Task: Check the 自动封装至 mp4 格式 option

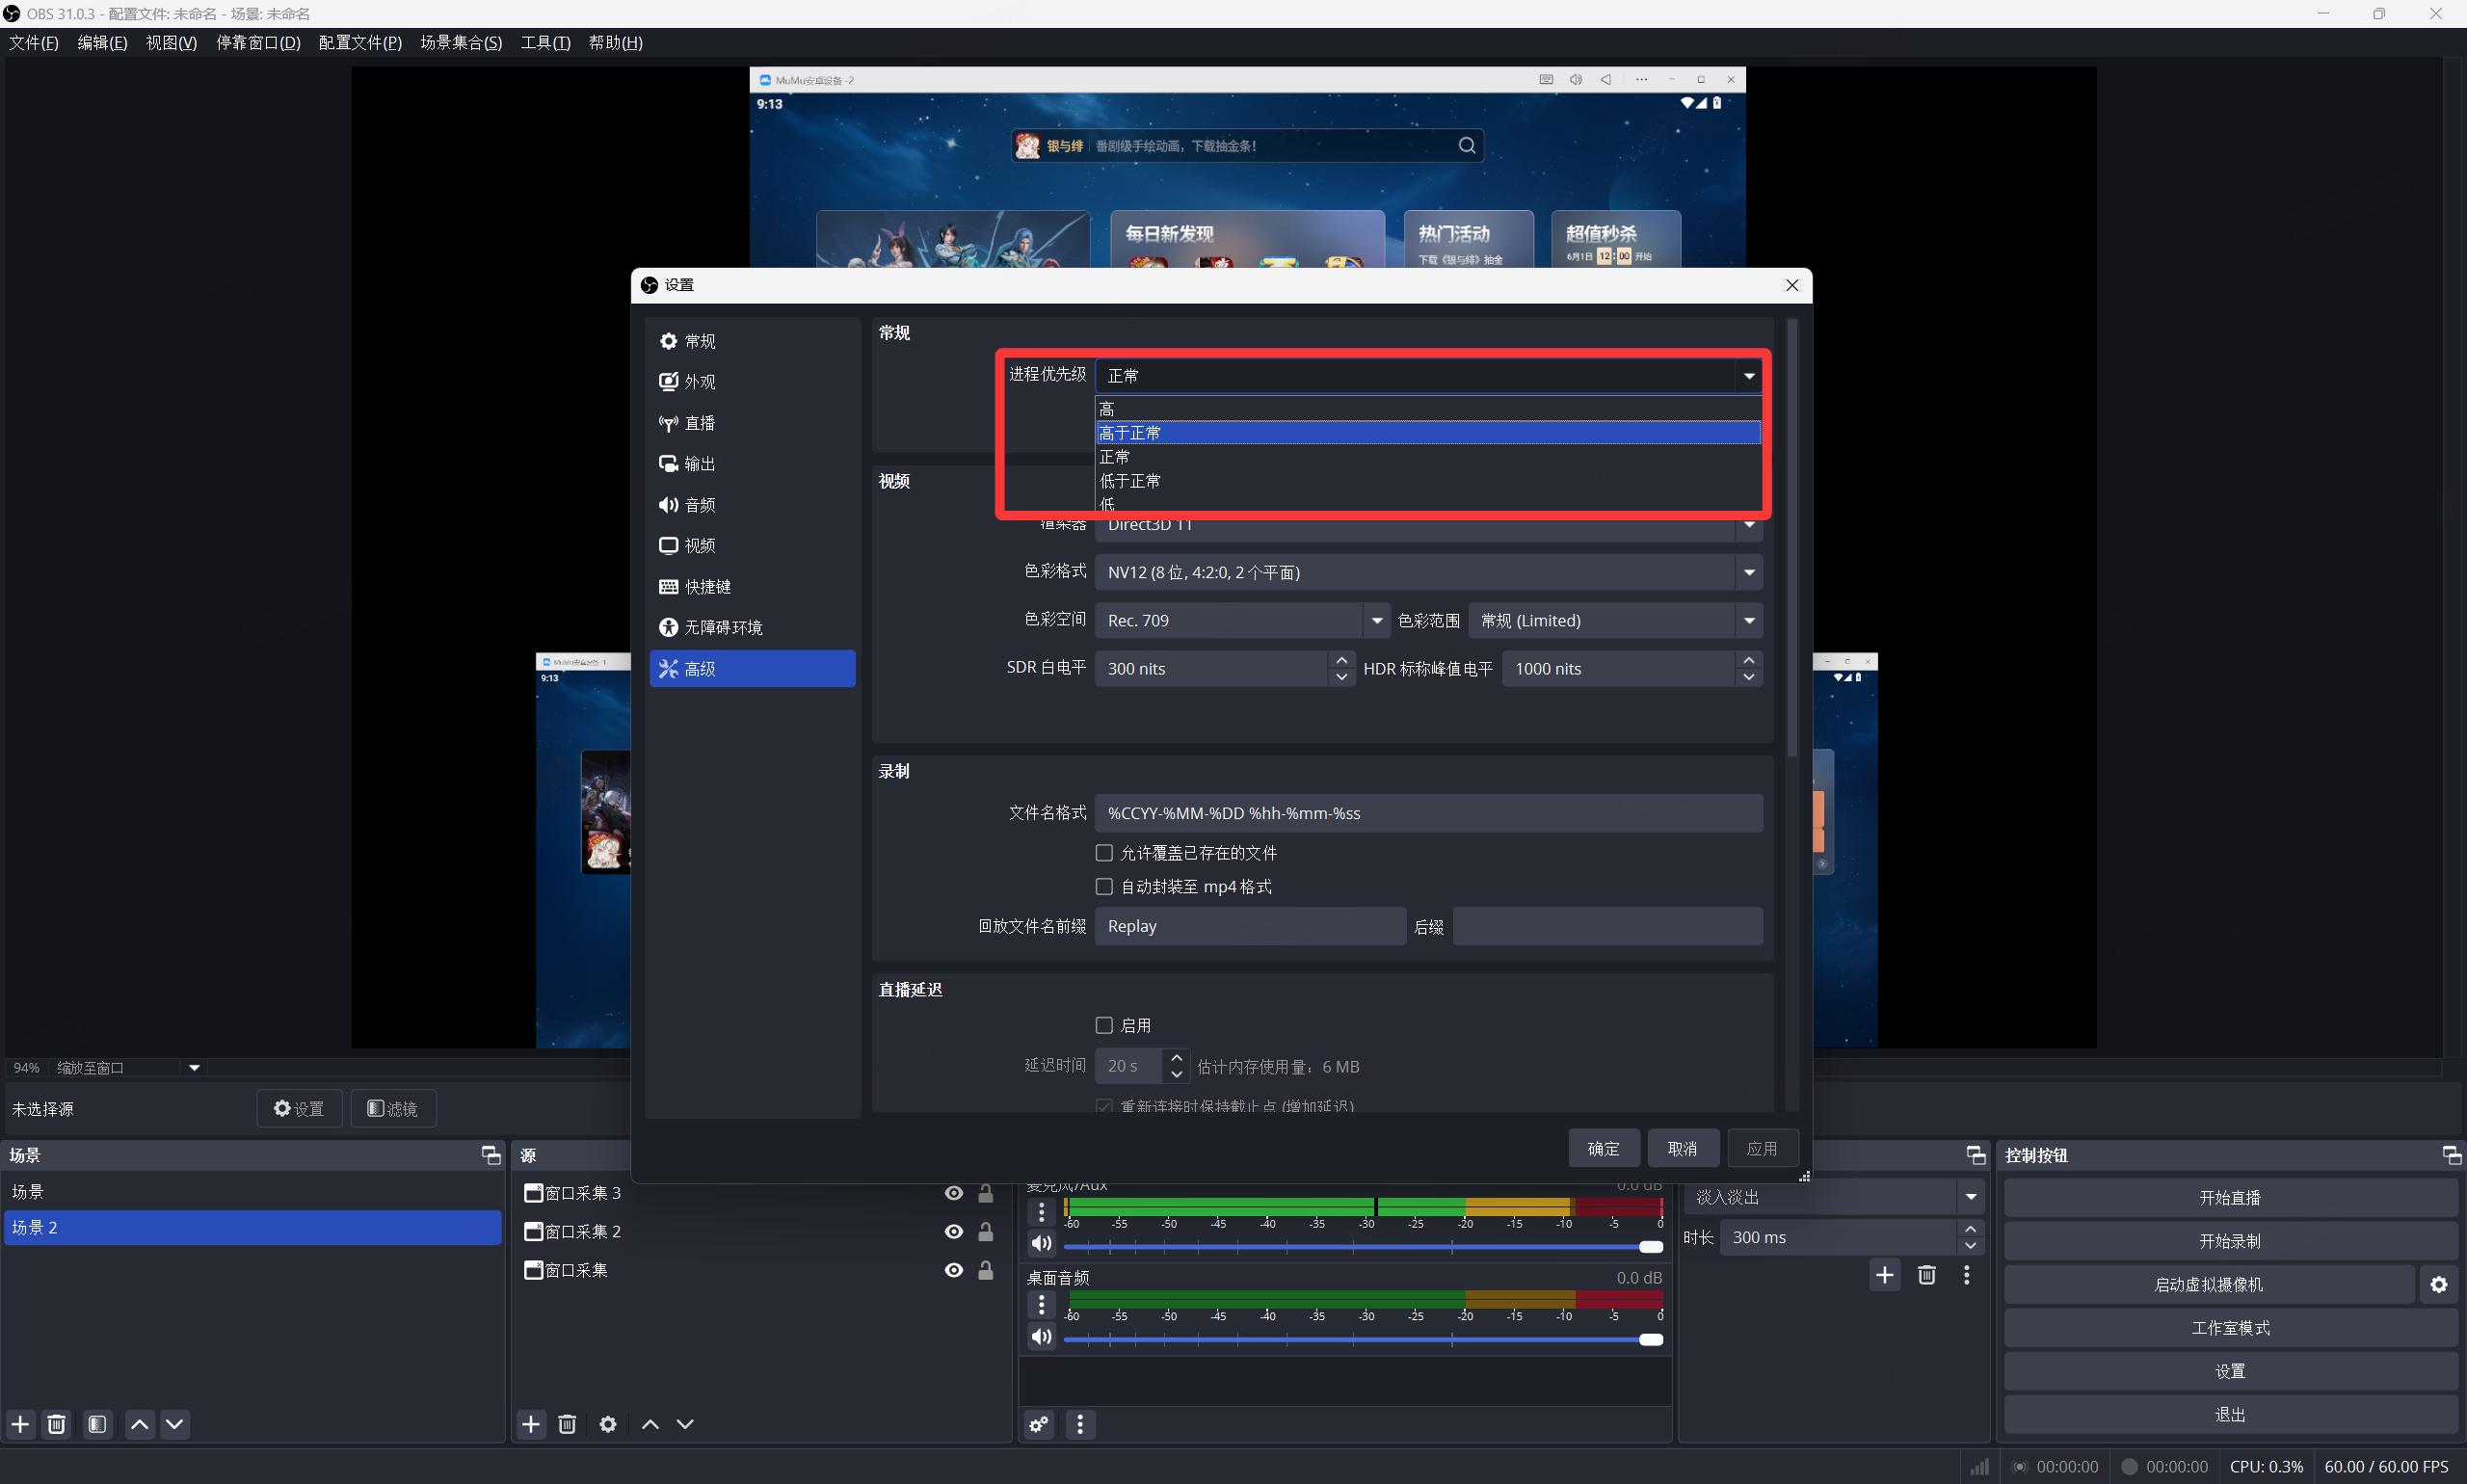Action: pos(1104,887)
